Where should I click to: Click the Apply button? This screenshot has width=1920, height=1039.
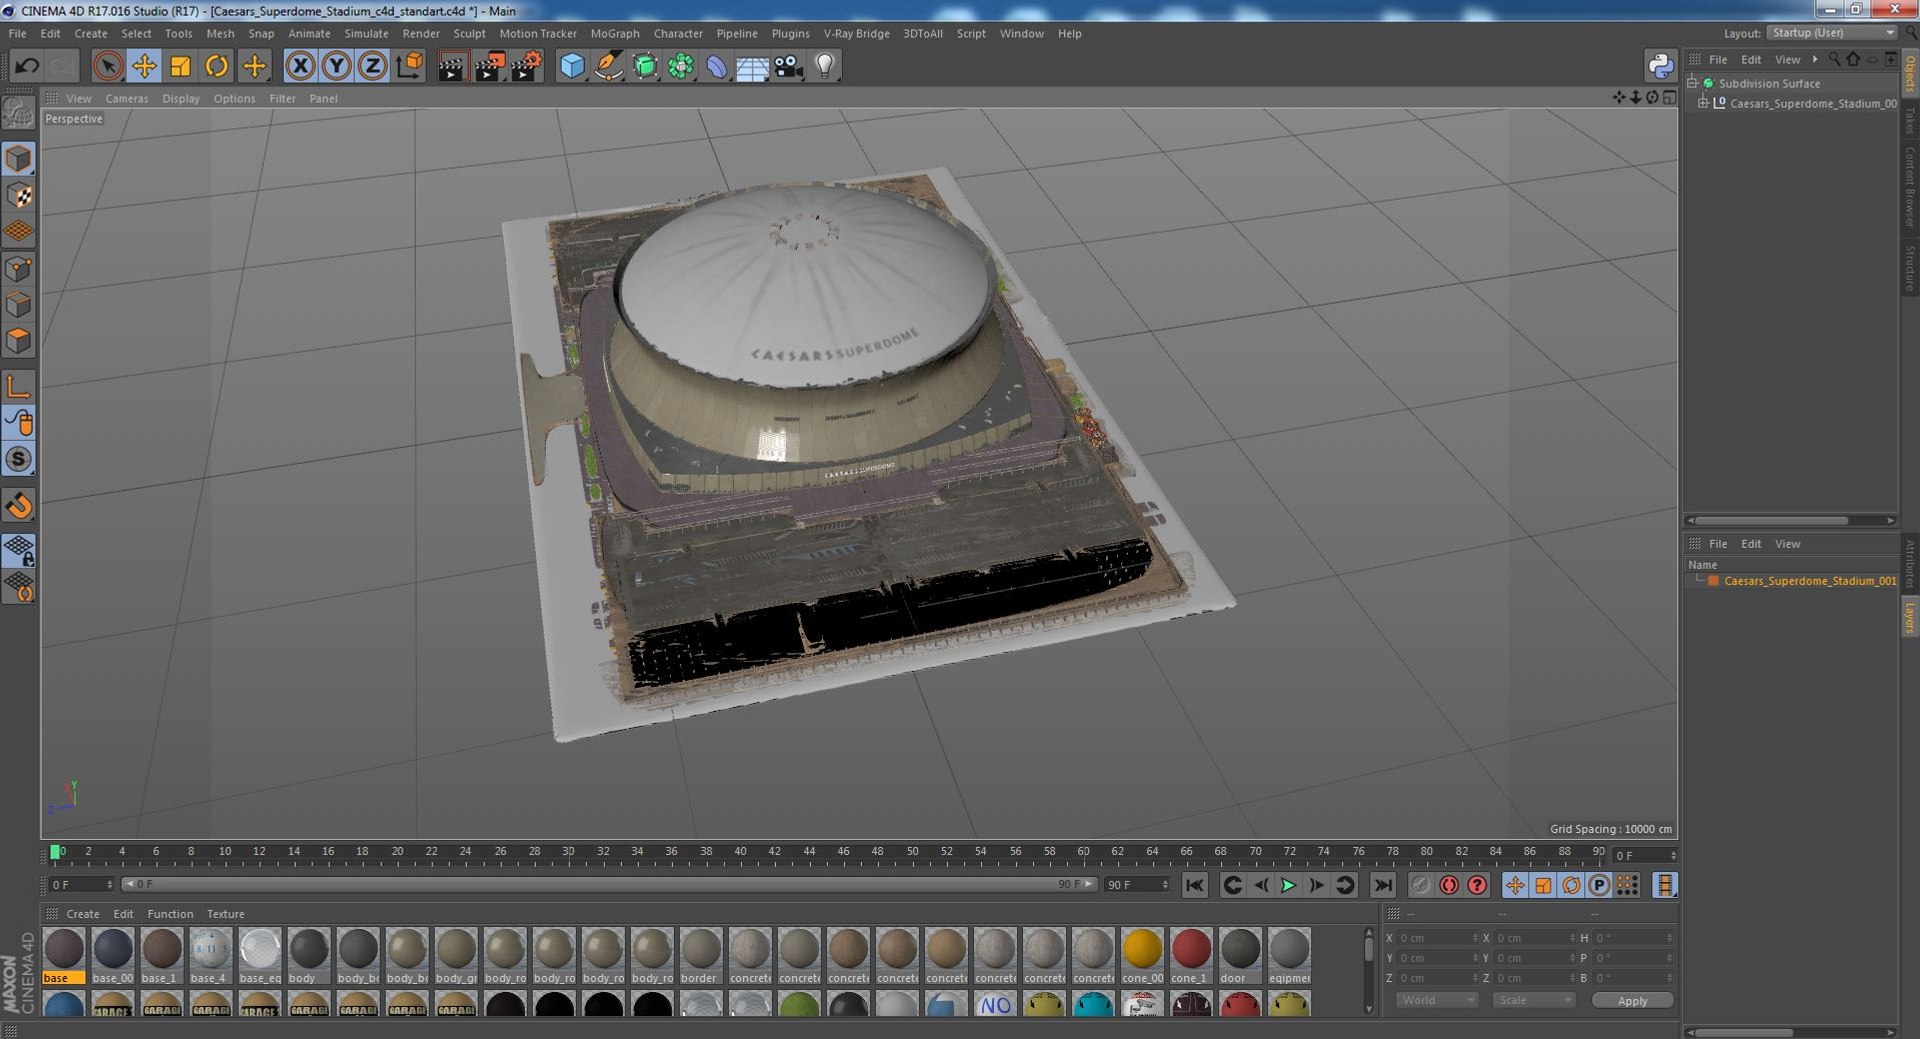tap(1632, 1000)
